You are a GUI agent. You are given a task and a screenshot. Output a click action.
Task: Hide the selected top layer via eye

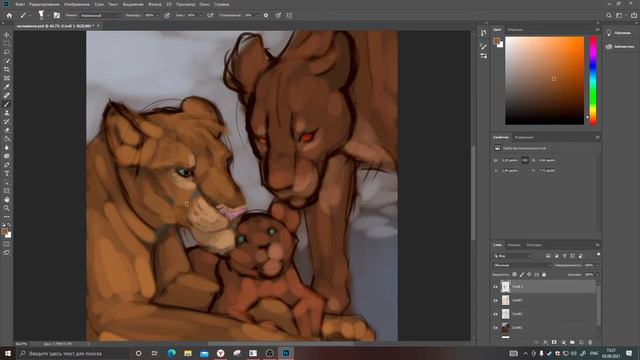tap(496, 287)
